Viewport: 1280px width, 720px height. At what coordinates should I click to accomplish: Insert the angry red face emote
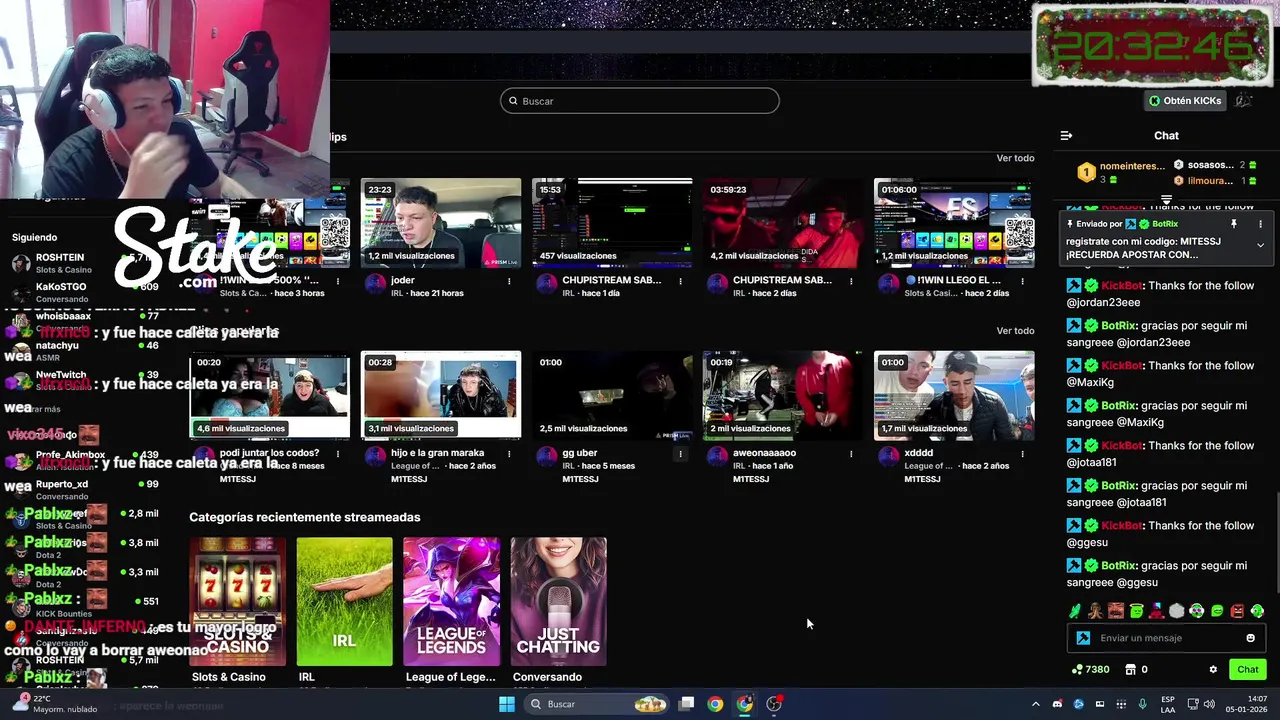[x=1237, y=611]
